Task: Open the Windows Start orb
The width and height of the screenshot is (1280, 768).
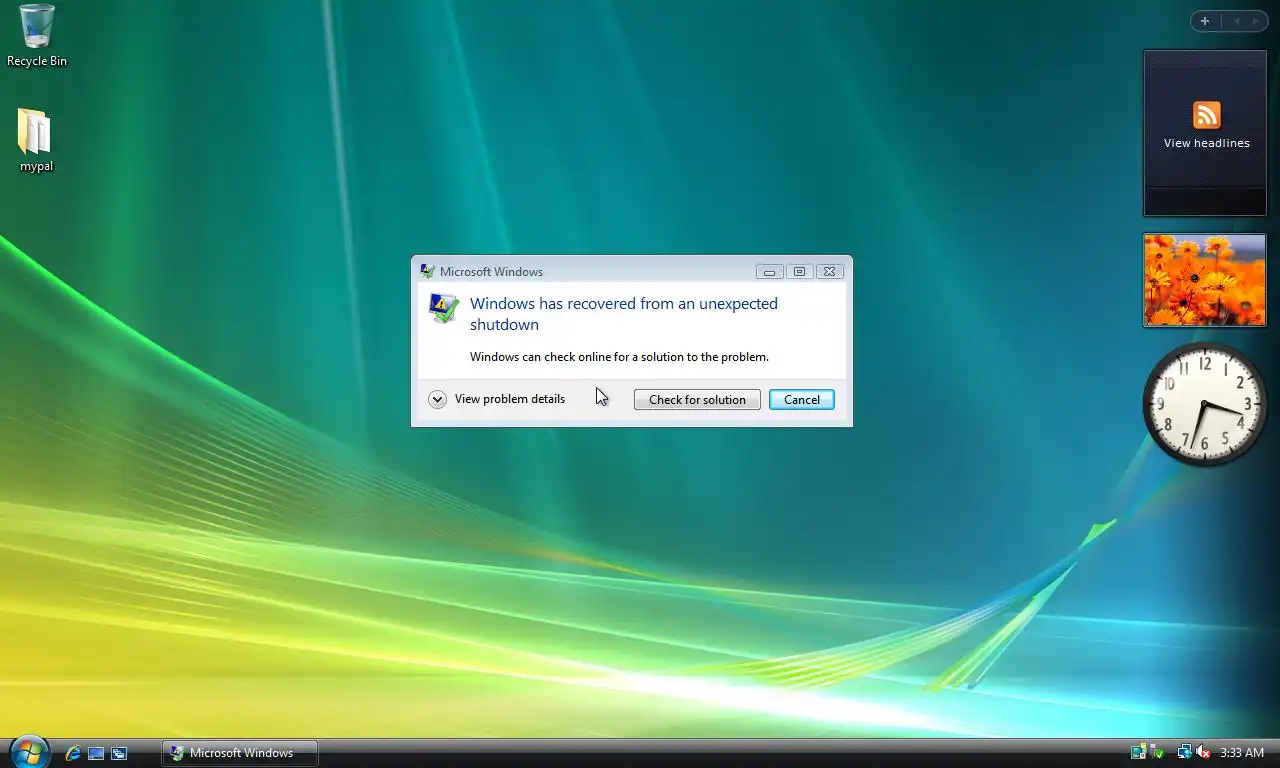Action: 28,752
